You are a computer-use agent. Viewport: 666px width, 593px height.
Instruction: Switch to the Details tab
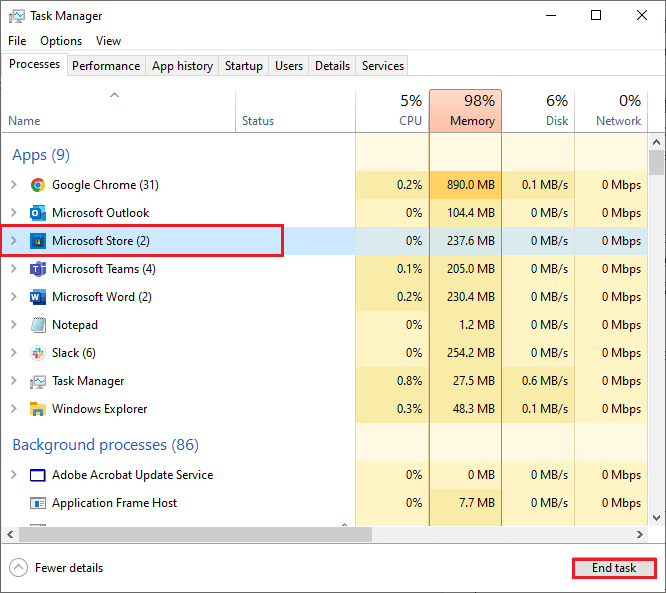pyautogui.click(x=332, y=66)
